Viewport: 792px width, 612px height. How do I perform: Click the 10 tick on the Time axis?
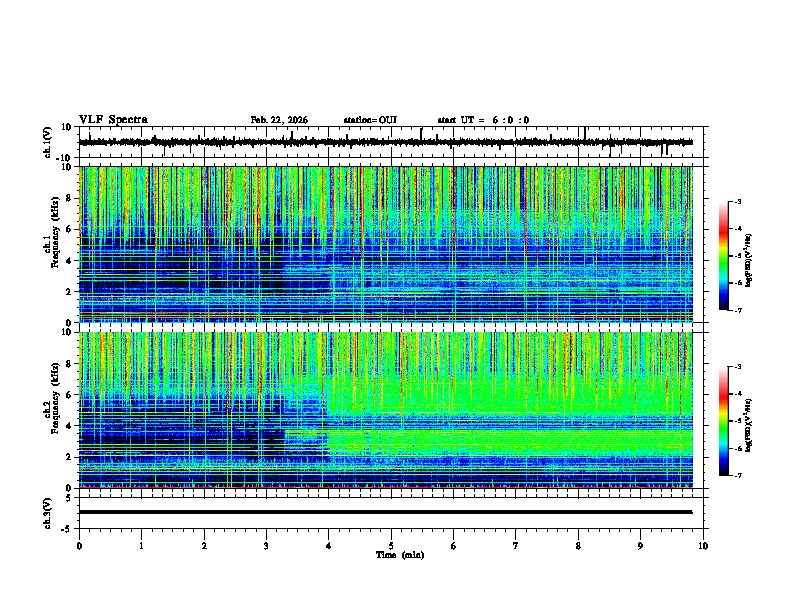pyautogui.click(x=703, y=546)
